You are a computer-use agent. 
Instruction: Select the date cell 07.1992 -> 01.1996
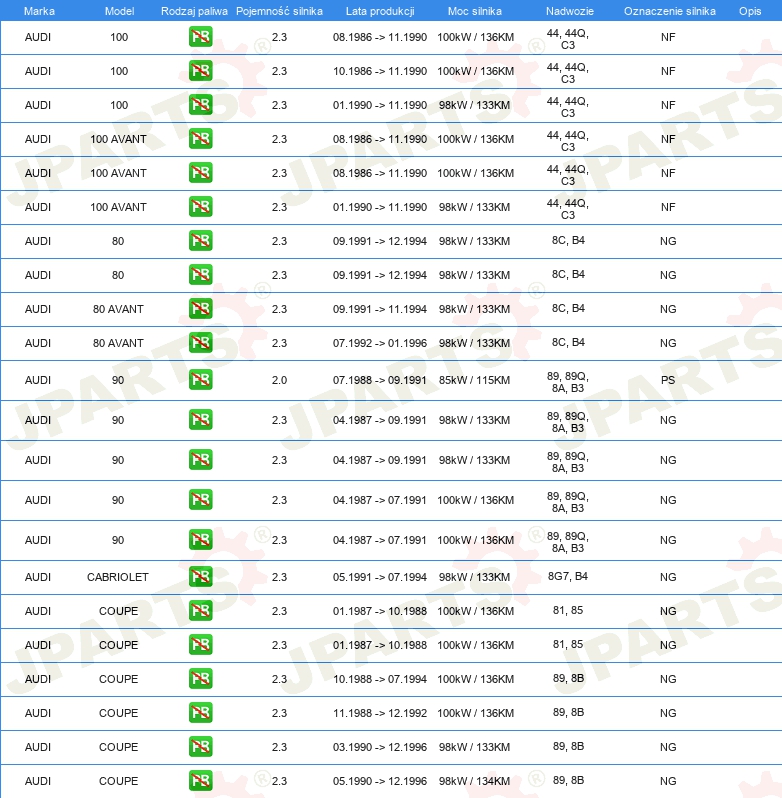[x=380, y=343]
